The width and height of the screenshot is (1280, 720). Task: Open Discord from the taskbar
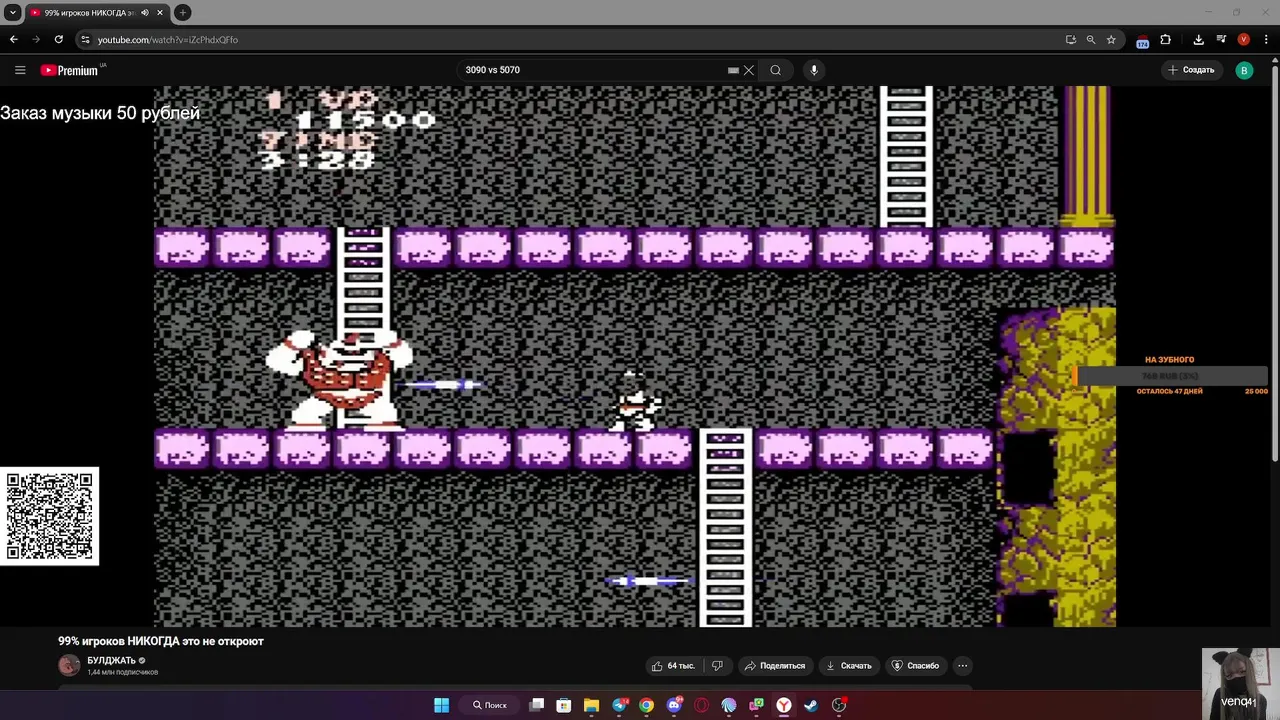click(x=674, y=705)
